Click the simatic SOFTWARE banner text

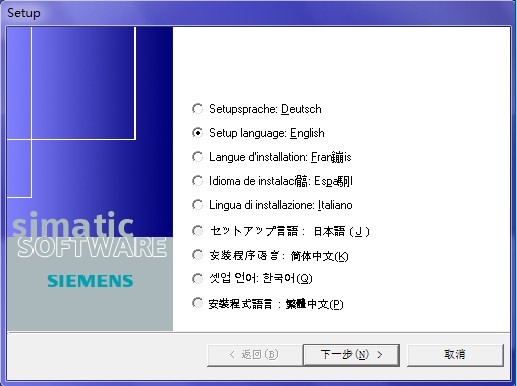[x=90, y=235]
